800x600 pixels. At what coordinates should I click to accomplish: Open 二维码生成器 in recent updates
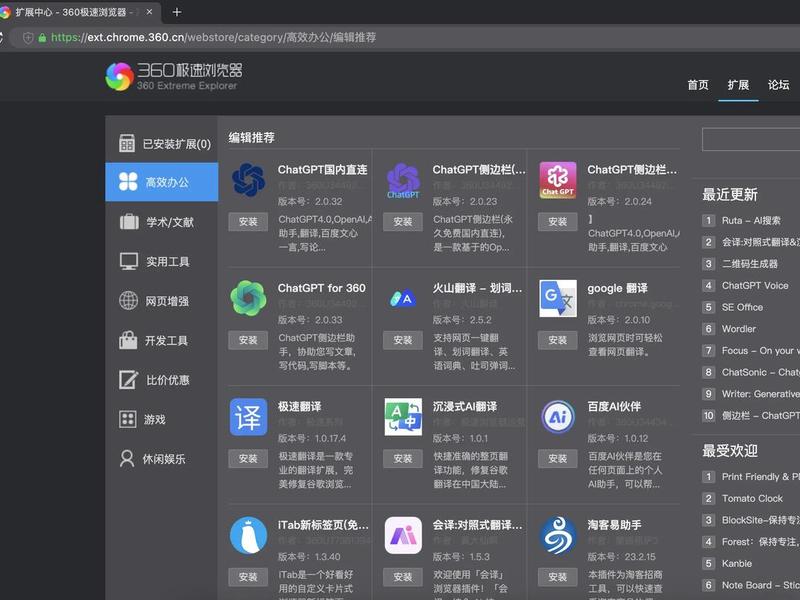tap(749, 264)
